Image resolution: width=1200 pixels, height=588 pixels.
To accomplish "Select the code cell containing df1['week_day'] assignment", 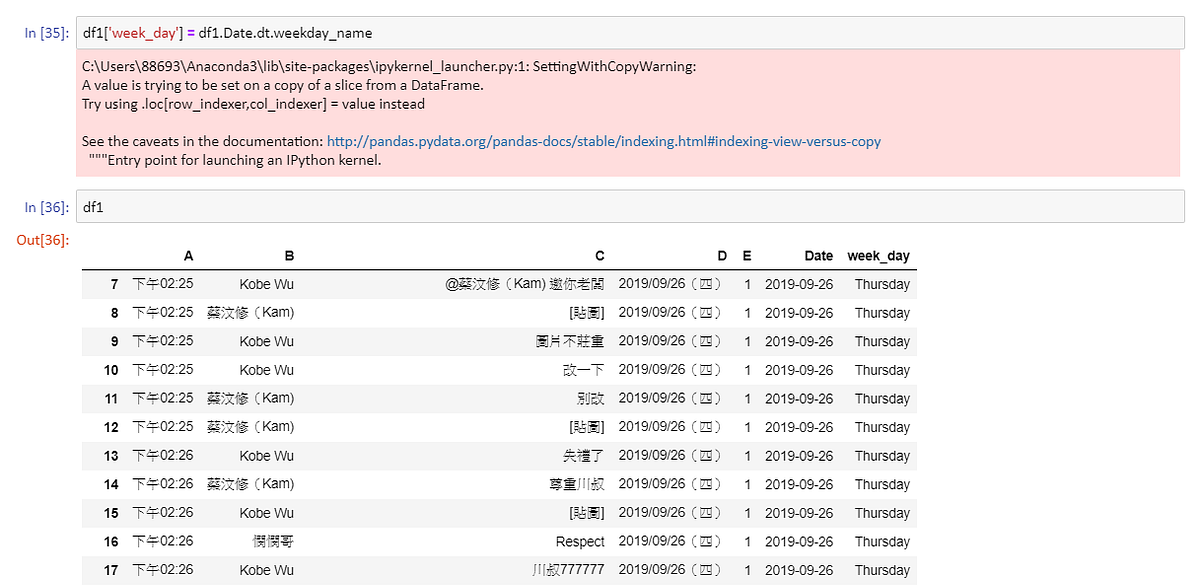I will tap(400, 33).
